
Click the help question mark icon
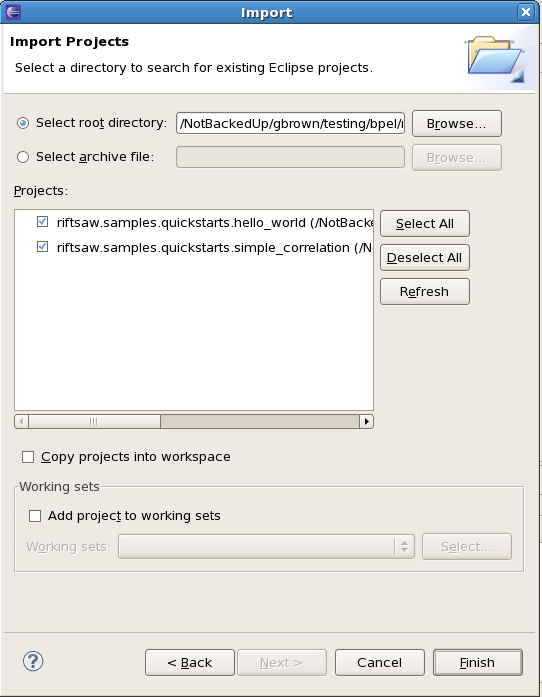click(33, 661)
